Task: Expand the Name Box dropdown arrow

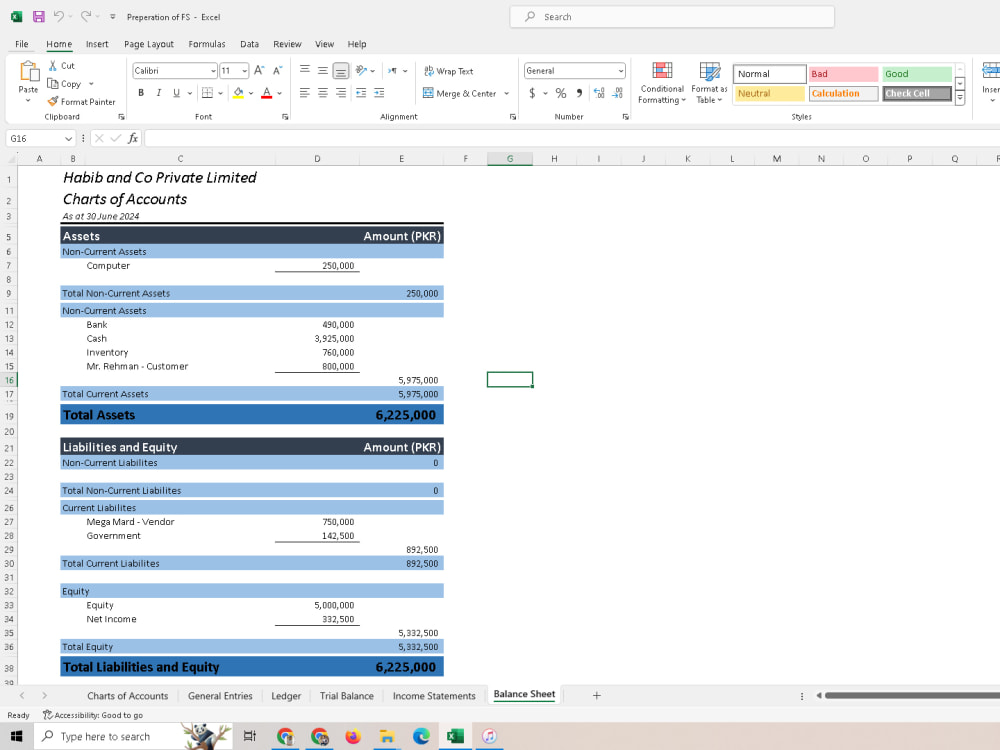Action: point(68,138)
